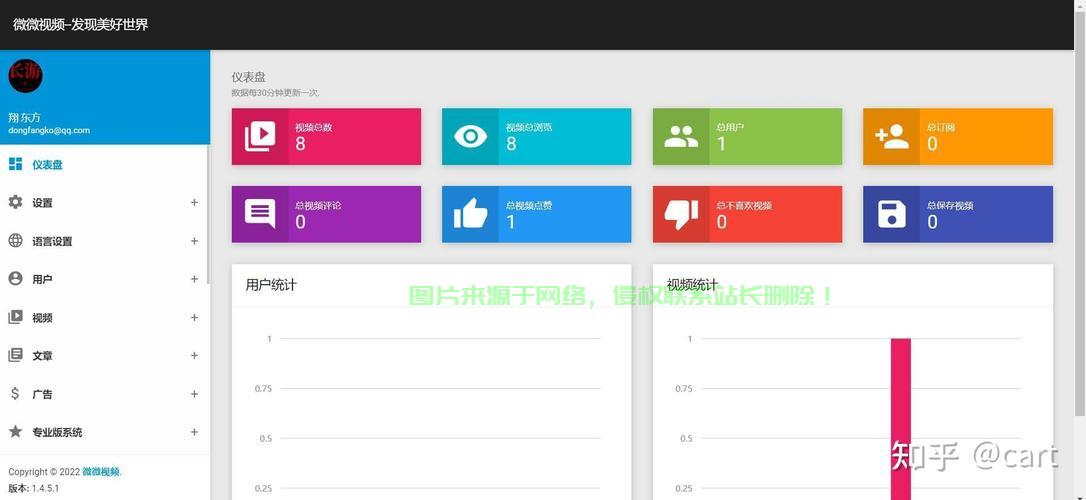Click the 仪表盘 dashboard grid icon
Viewport: 1086px width, 500px height.
pos(15,164)
